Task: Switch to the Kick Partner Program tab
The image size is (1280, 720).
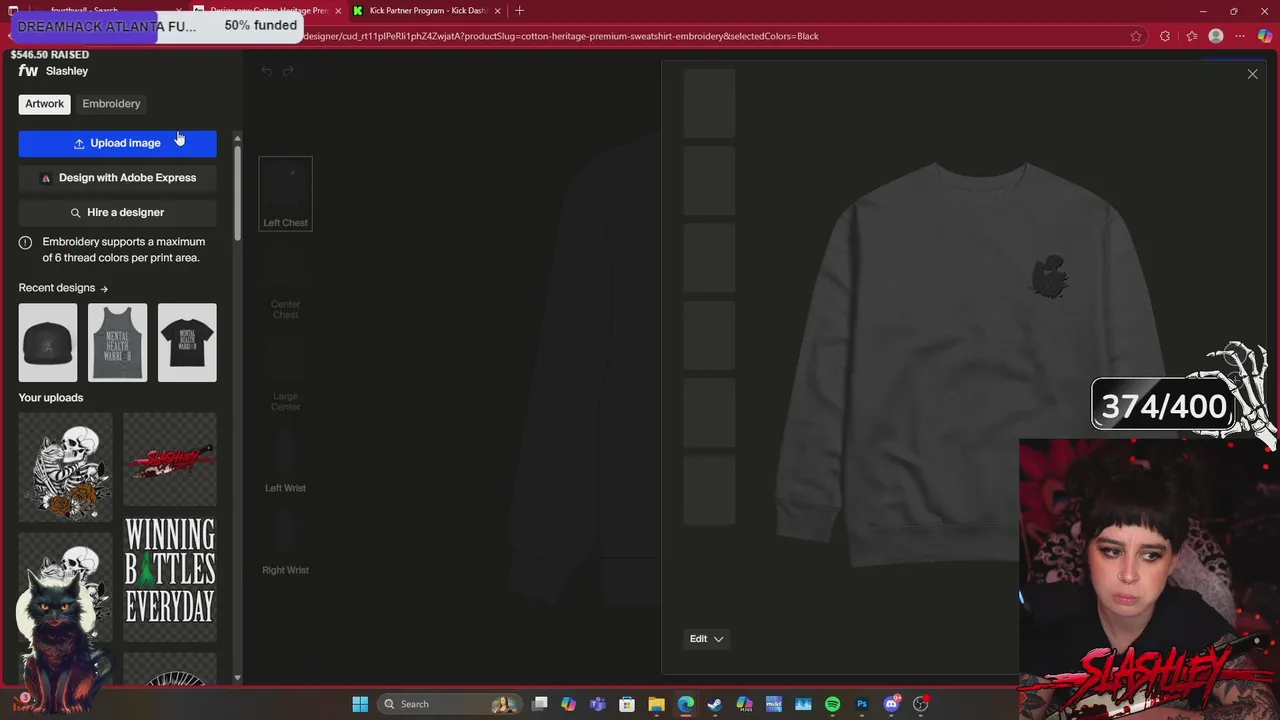Action: [427, 11]
